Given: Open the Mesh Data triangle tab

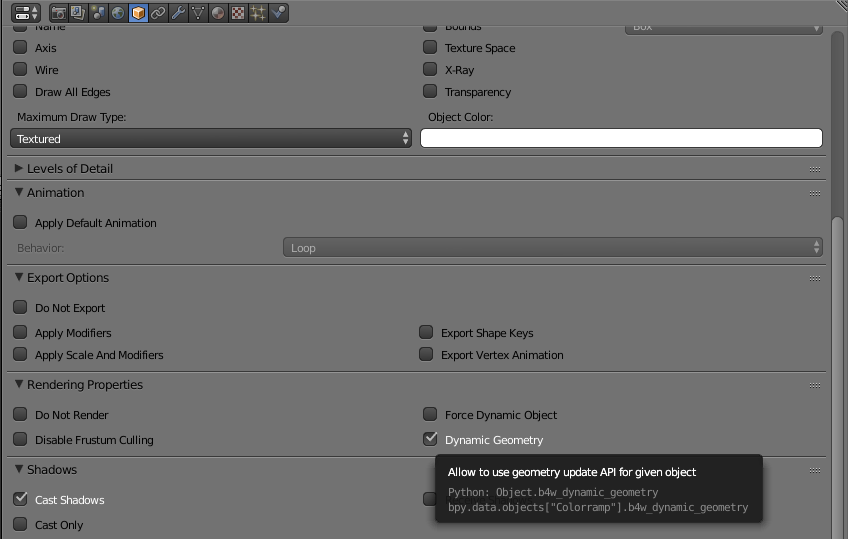Looking at the screenshot, I should coord(198,13).
